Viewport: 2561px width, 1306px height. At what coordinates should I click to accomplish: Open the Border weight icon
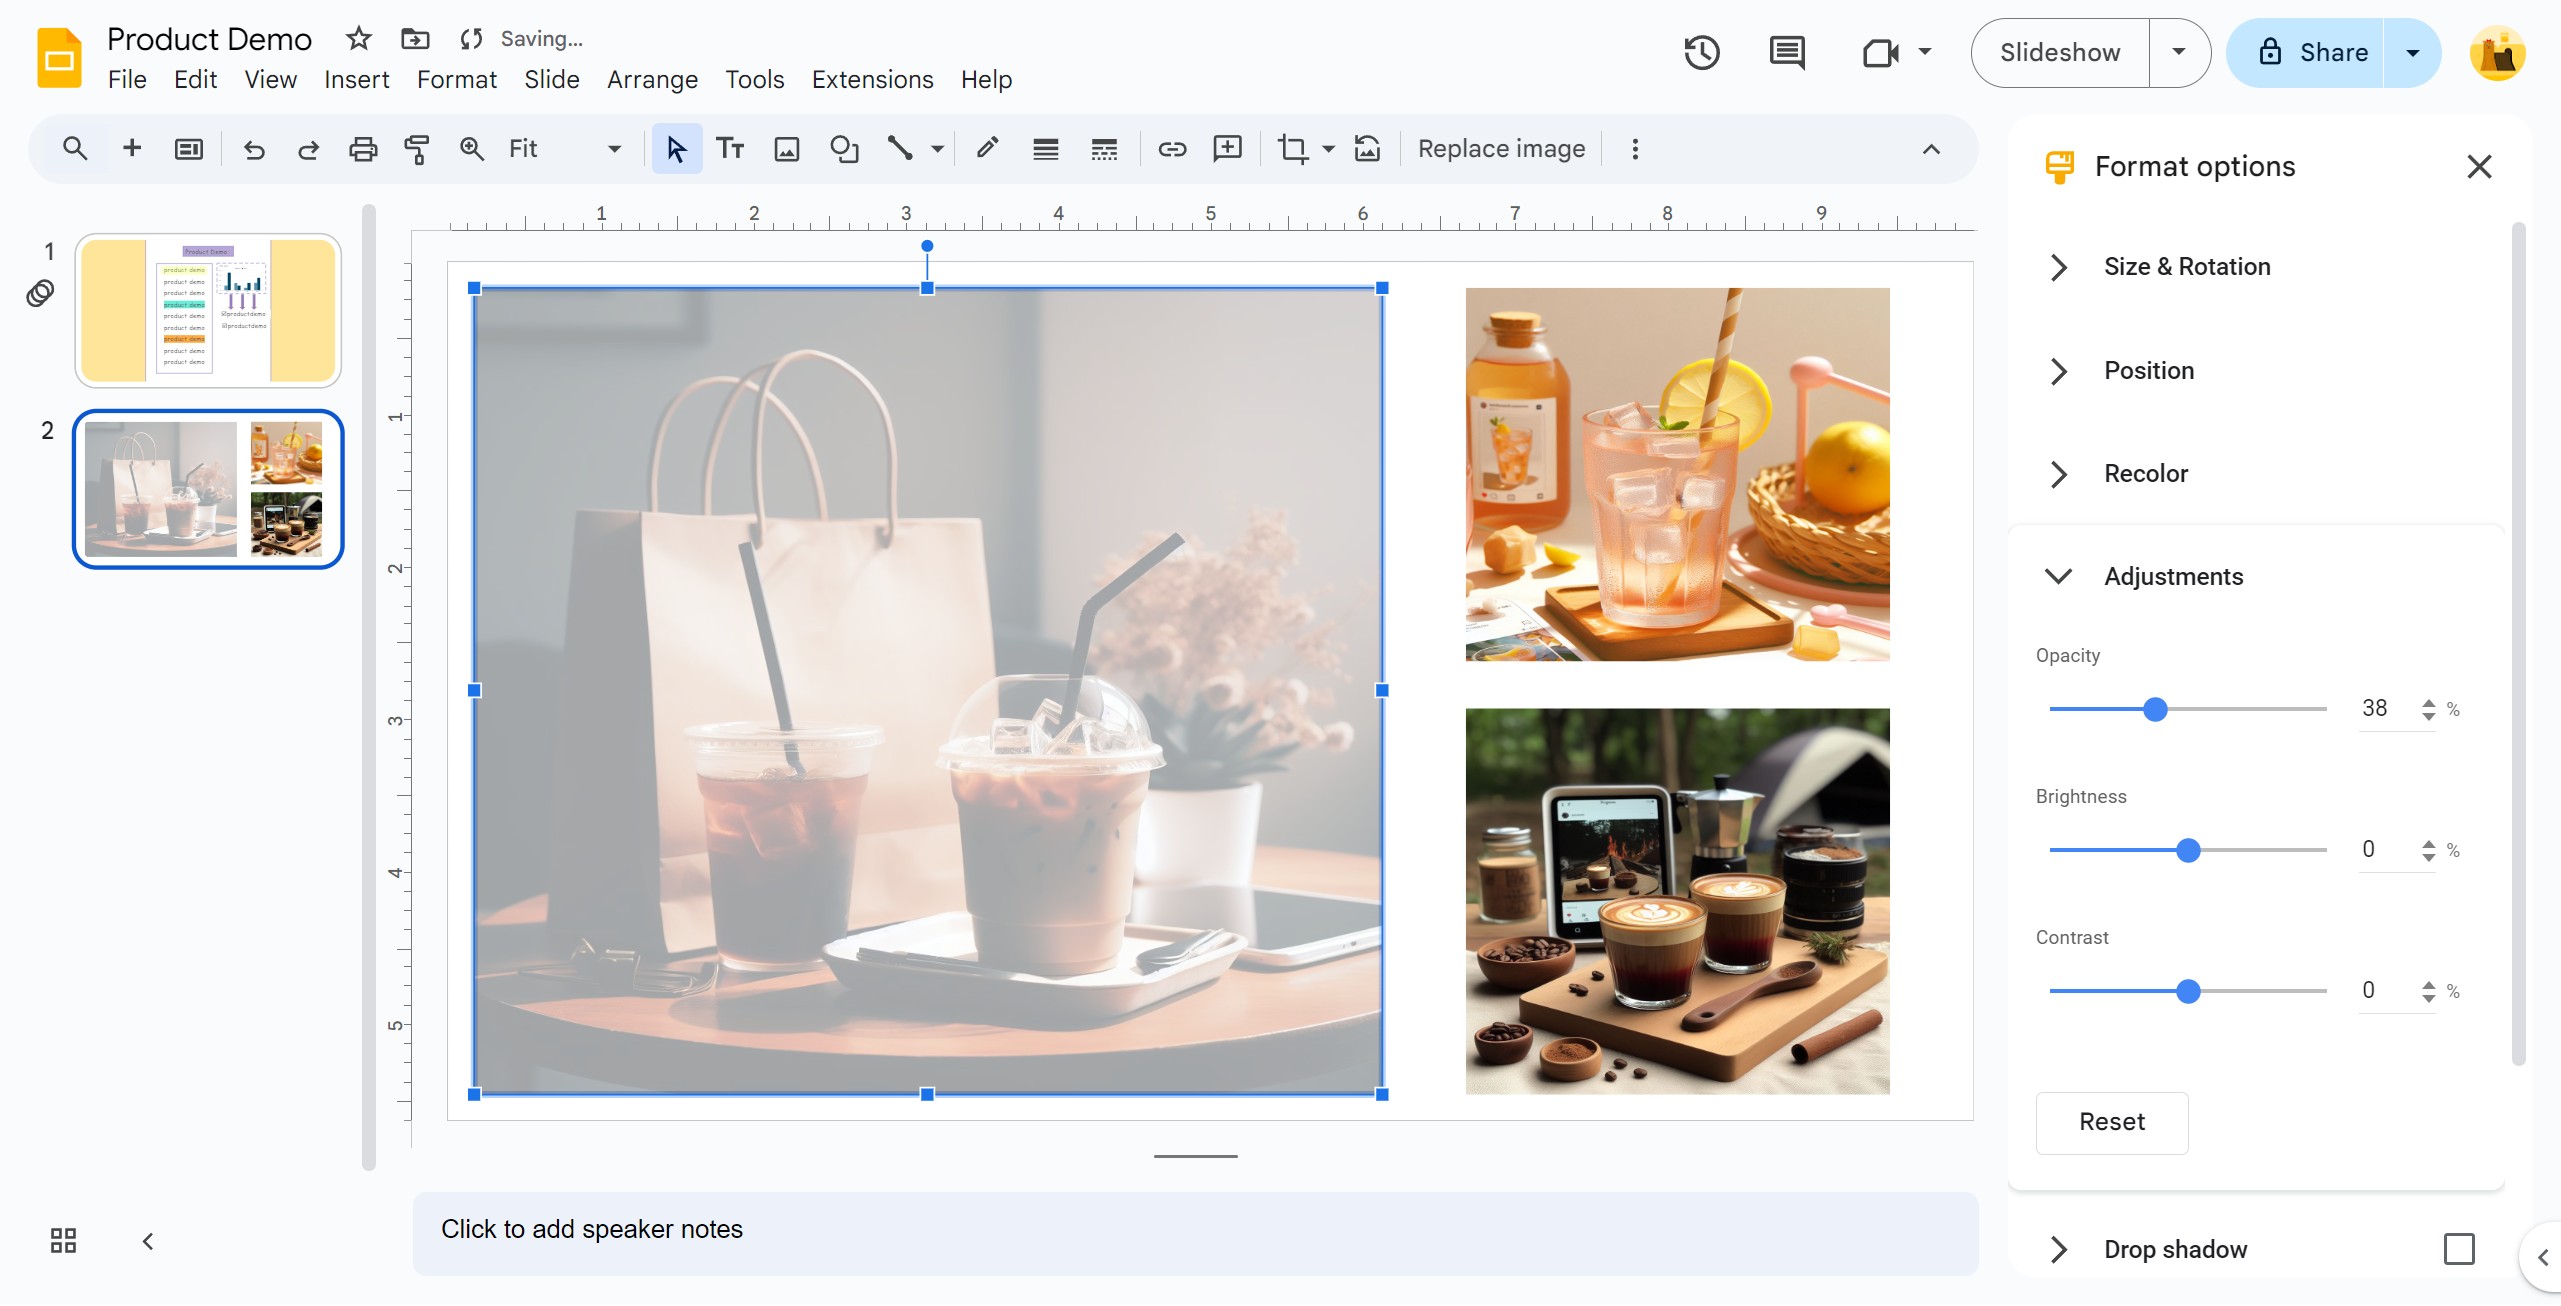(x=1046, y=149)
